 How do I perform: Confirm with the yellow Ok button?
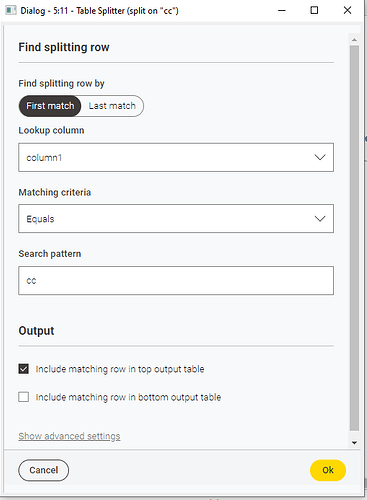tap(328, 470)
